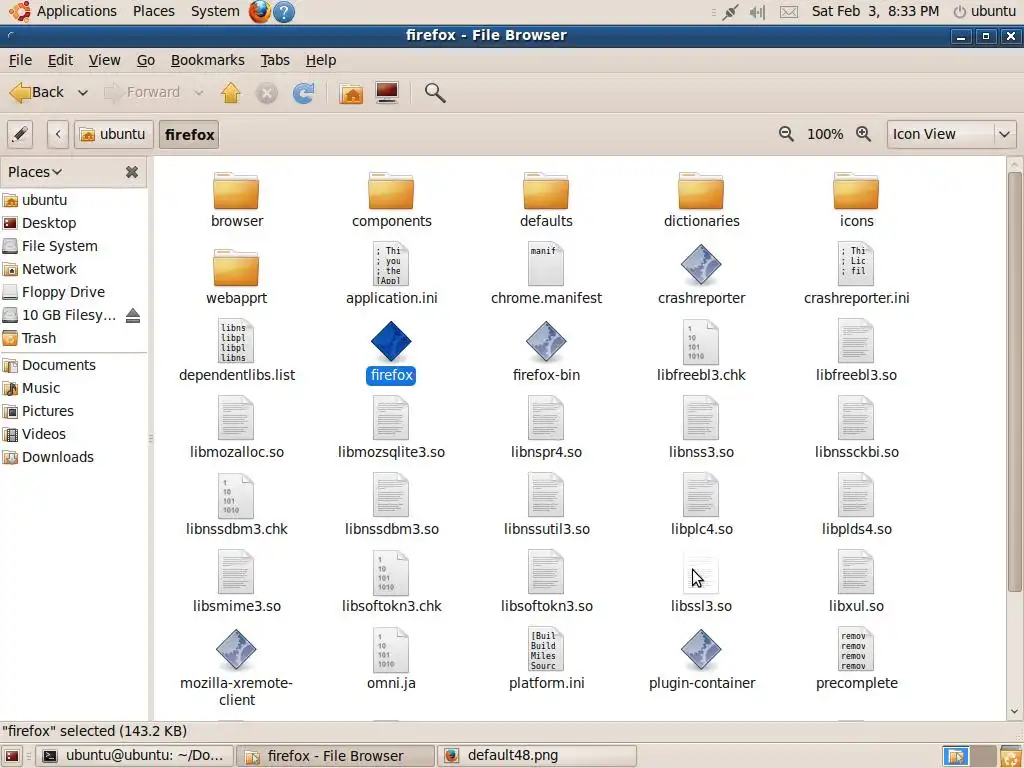Open Downloads bookmark in sidebar

coord(57,457)
